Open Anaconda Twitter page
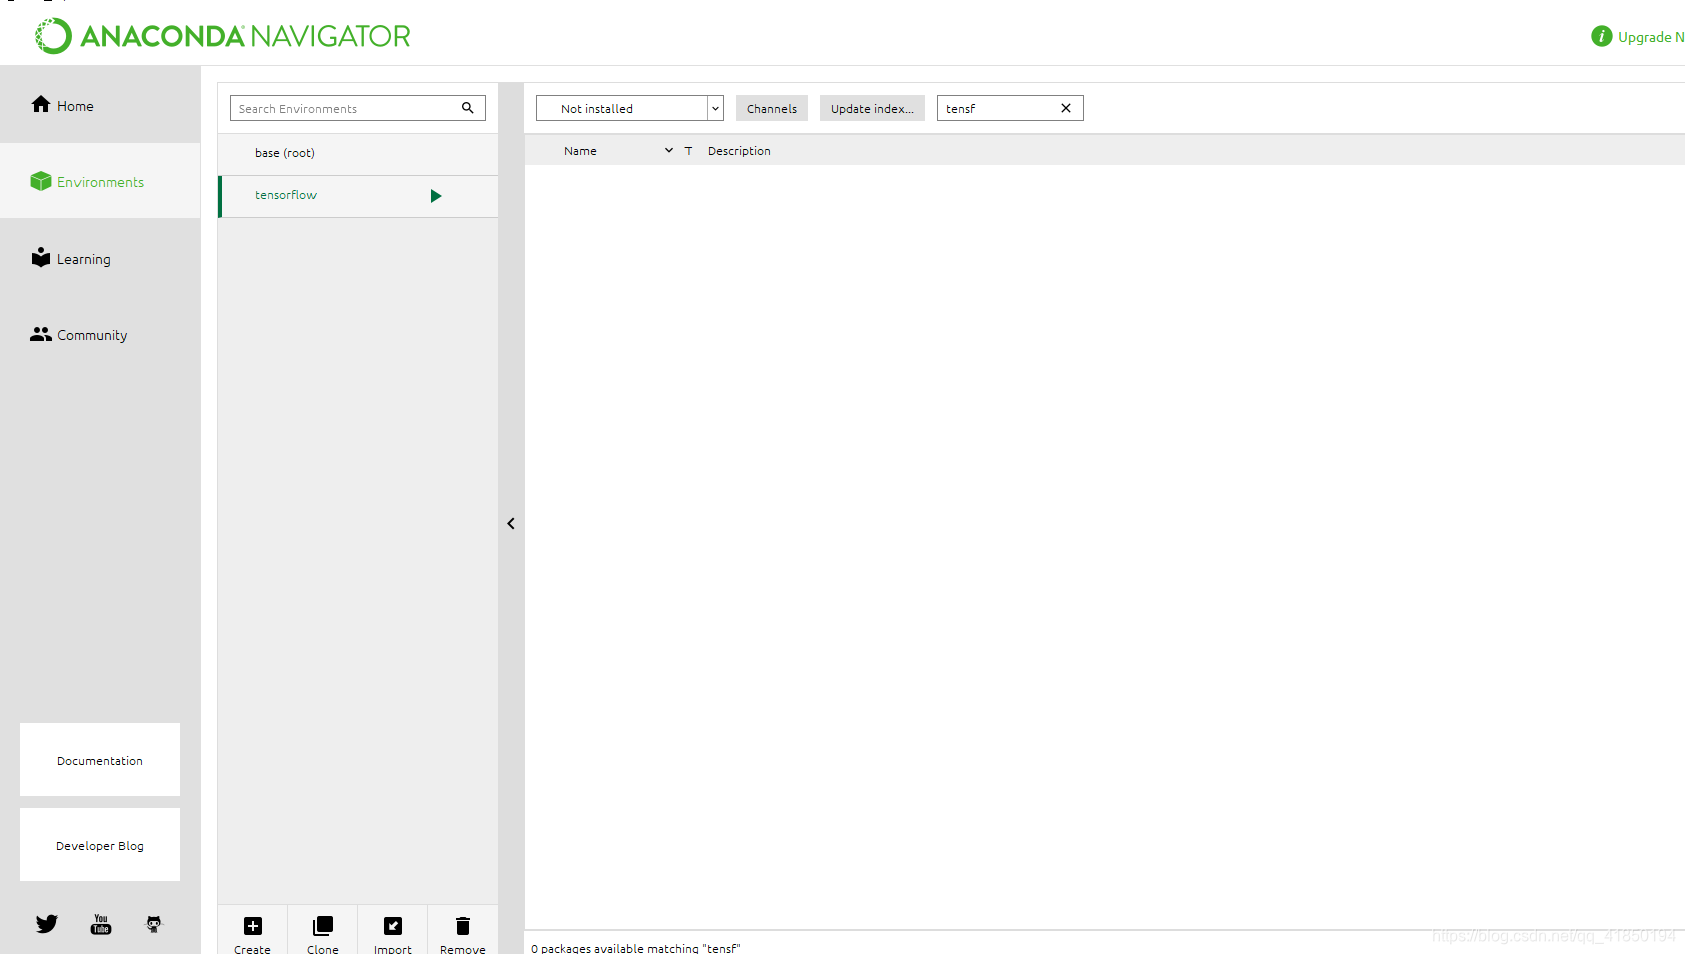The width and height of the screenshot is (1685, 954). point(47,924)
